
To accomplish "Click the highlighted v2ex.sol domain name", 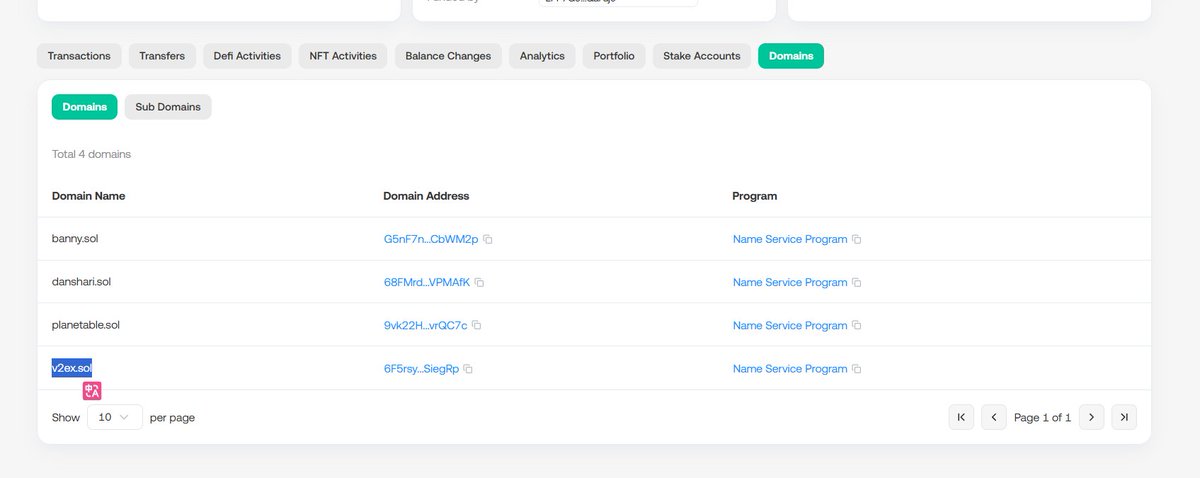I will (72, 369).
